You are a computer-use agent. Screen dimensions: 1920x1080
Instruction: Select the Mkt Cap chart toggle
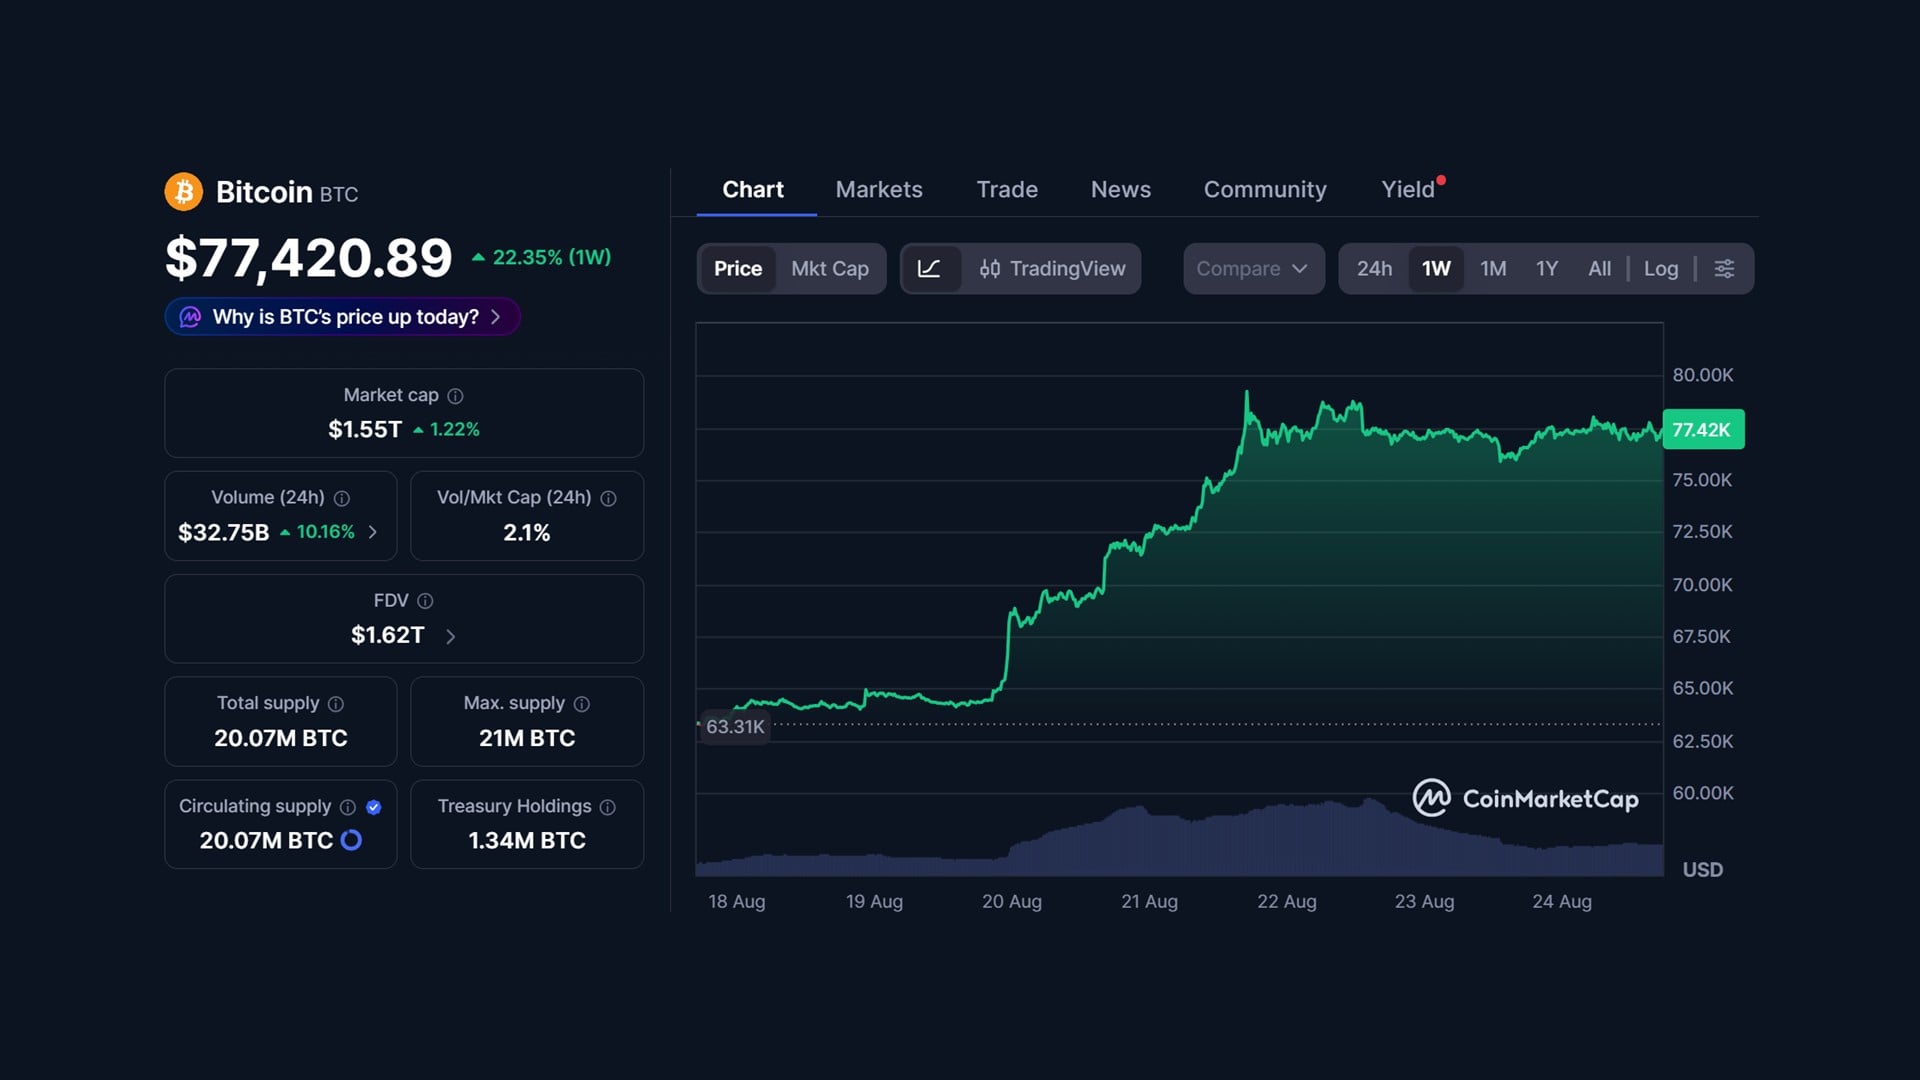point(830,269)
